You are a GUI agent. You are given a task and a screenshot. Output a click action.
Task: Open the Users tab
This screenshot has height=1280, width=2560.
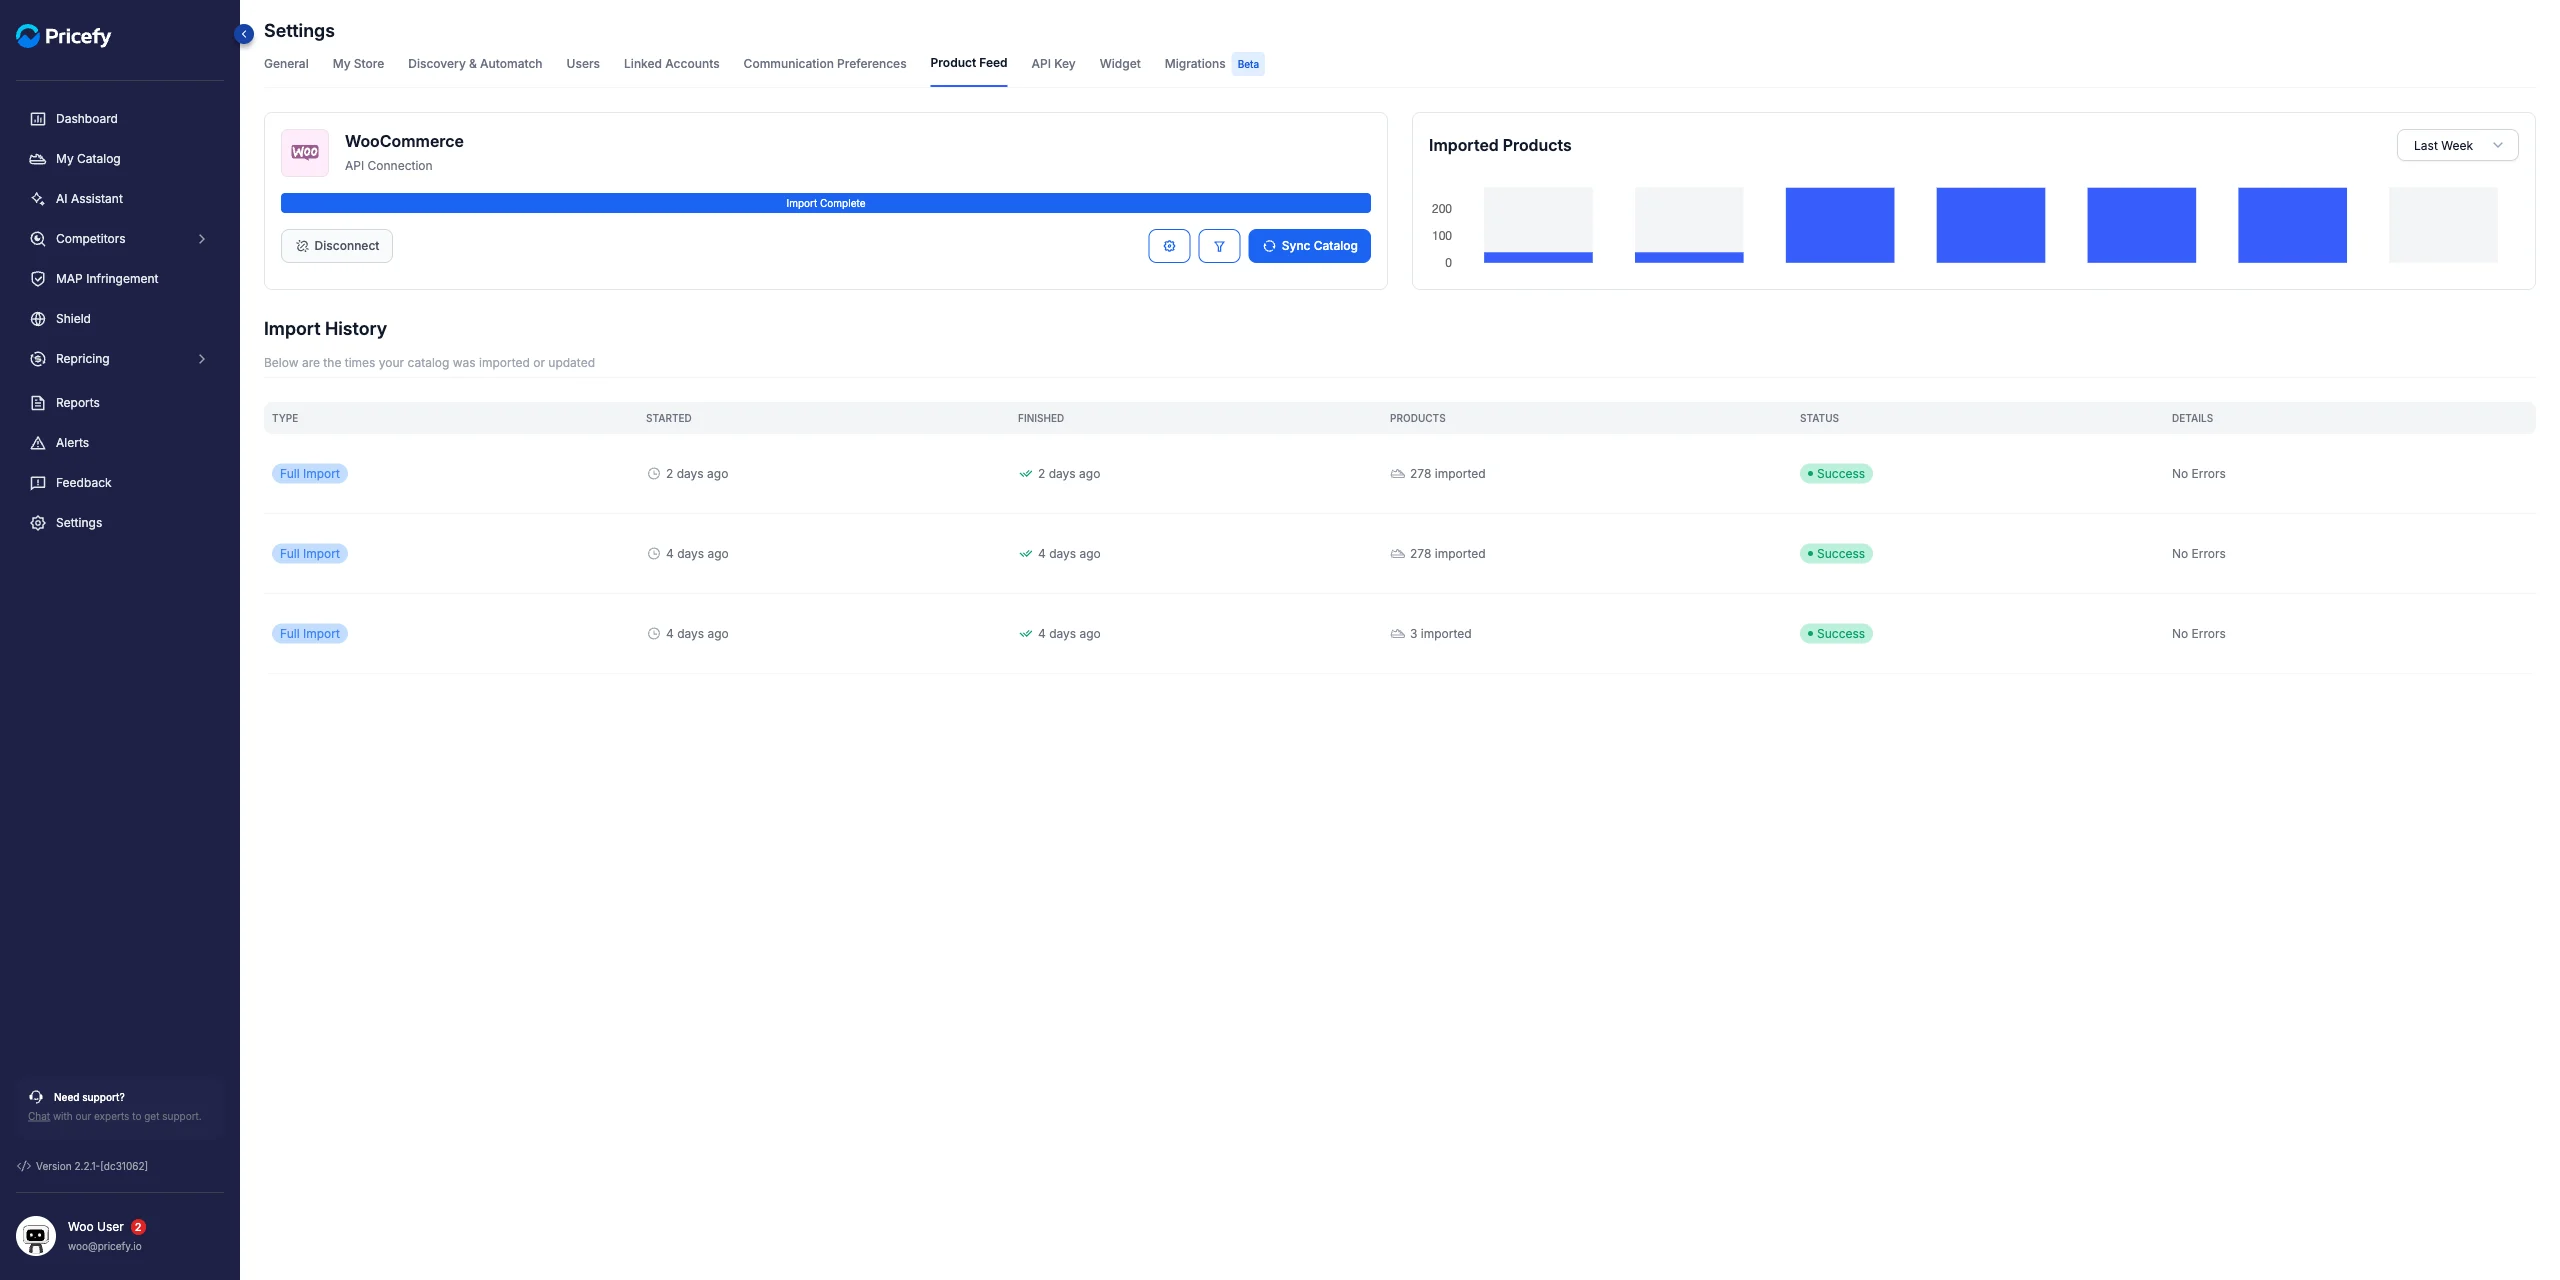click(583, 64)
